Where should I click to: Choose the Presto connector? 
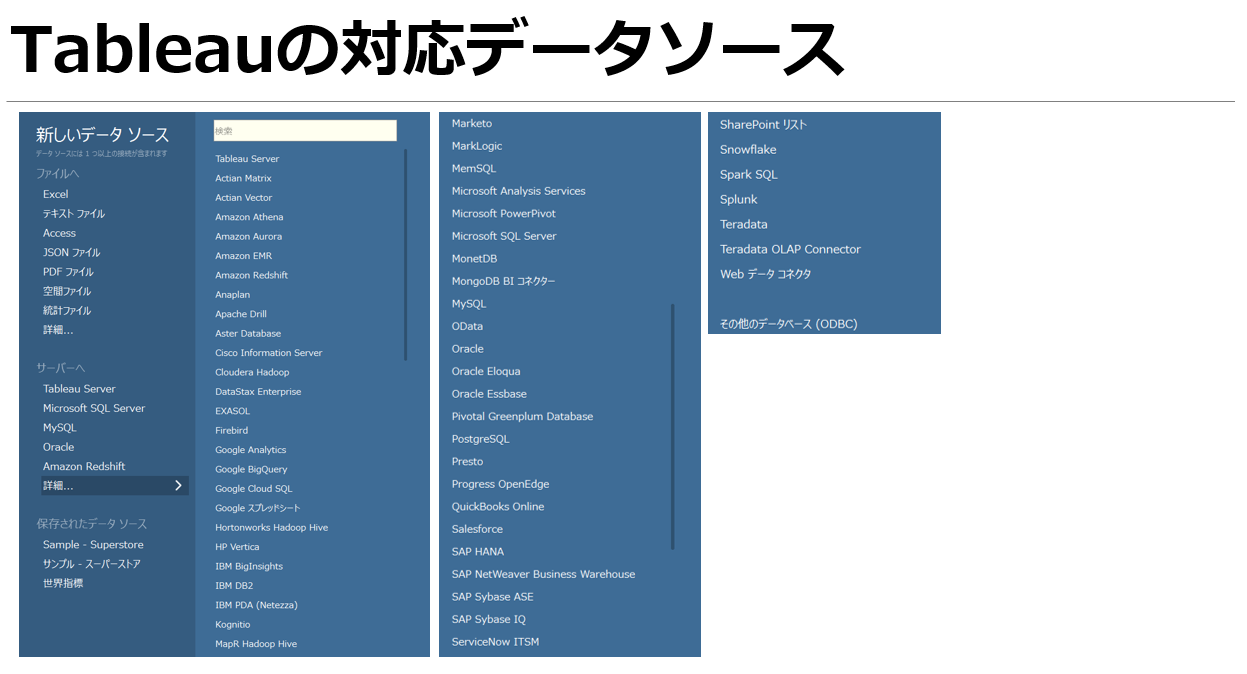[x=468, y=461]
